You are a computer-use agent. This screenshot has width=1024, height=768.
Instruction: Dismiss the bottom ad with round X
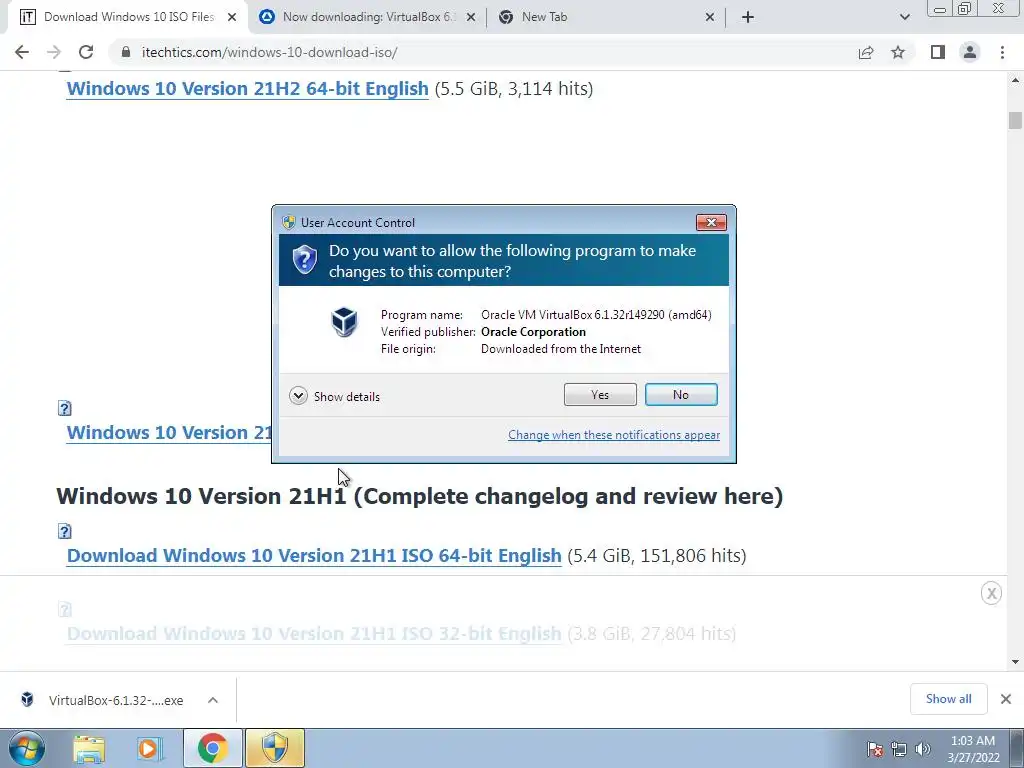[991, 593]
